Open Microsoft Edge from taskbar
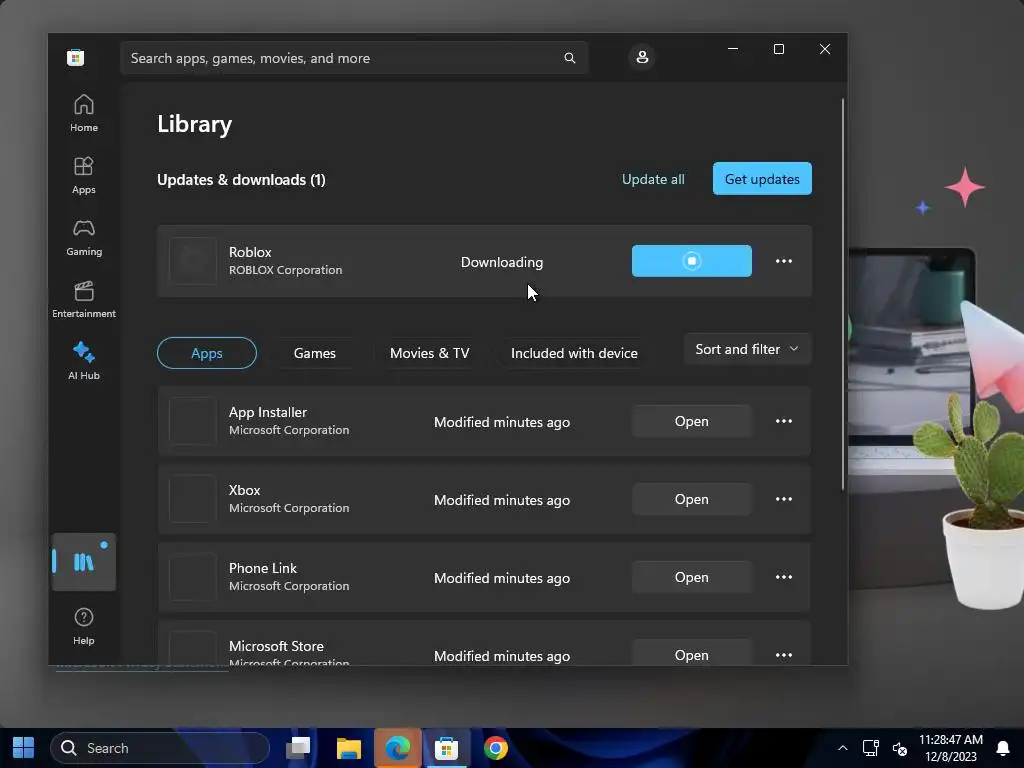The width and height of the screenshot is (1024, 768). click(398, 748)
